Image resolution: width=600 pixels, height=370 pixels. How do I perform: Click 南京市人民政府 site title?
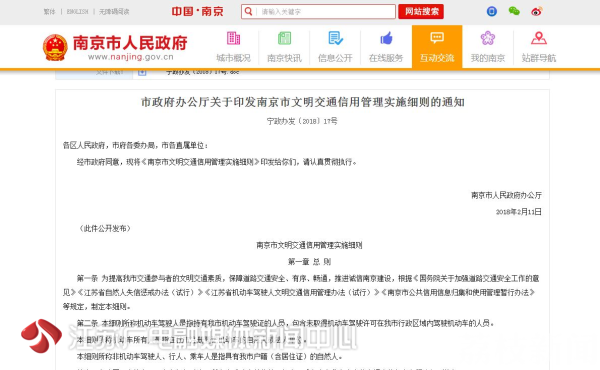pyautogui.click(x=130, y=42)
